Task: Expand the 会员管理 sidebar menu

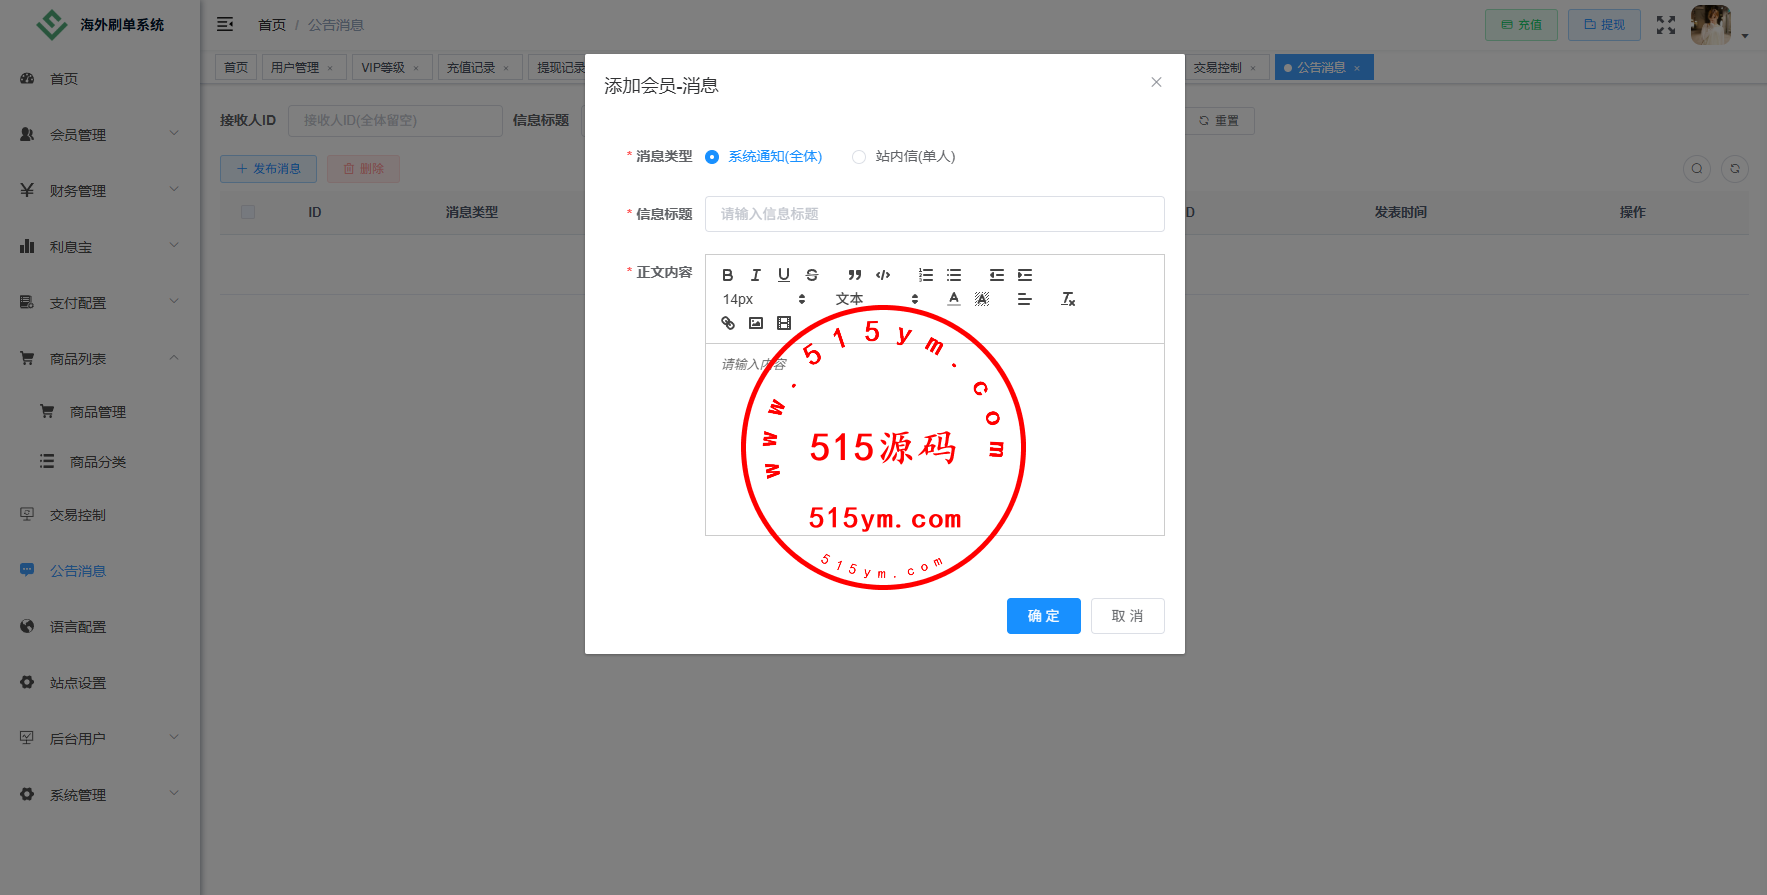Action: (x=98, y=134)
